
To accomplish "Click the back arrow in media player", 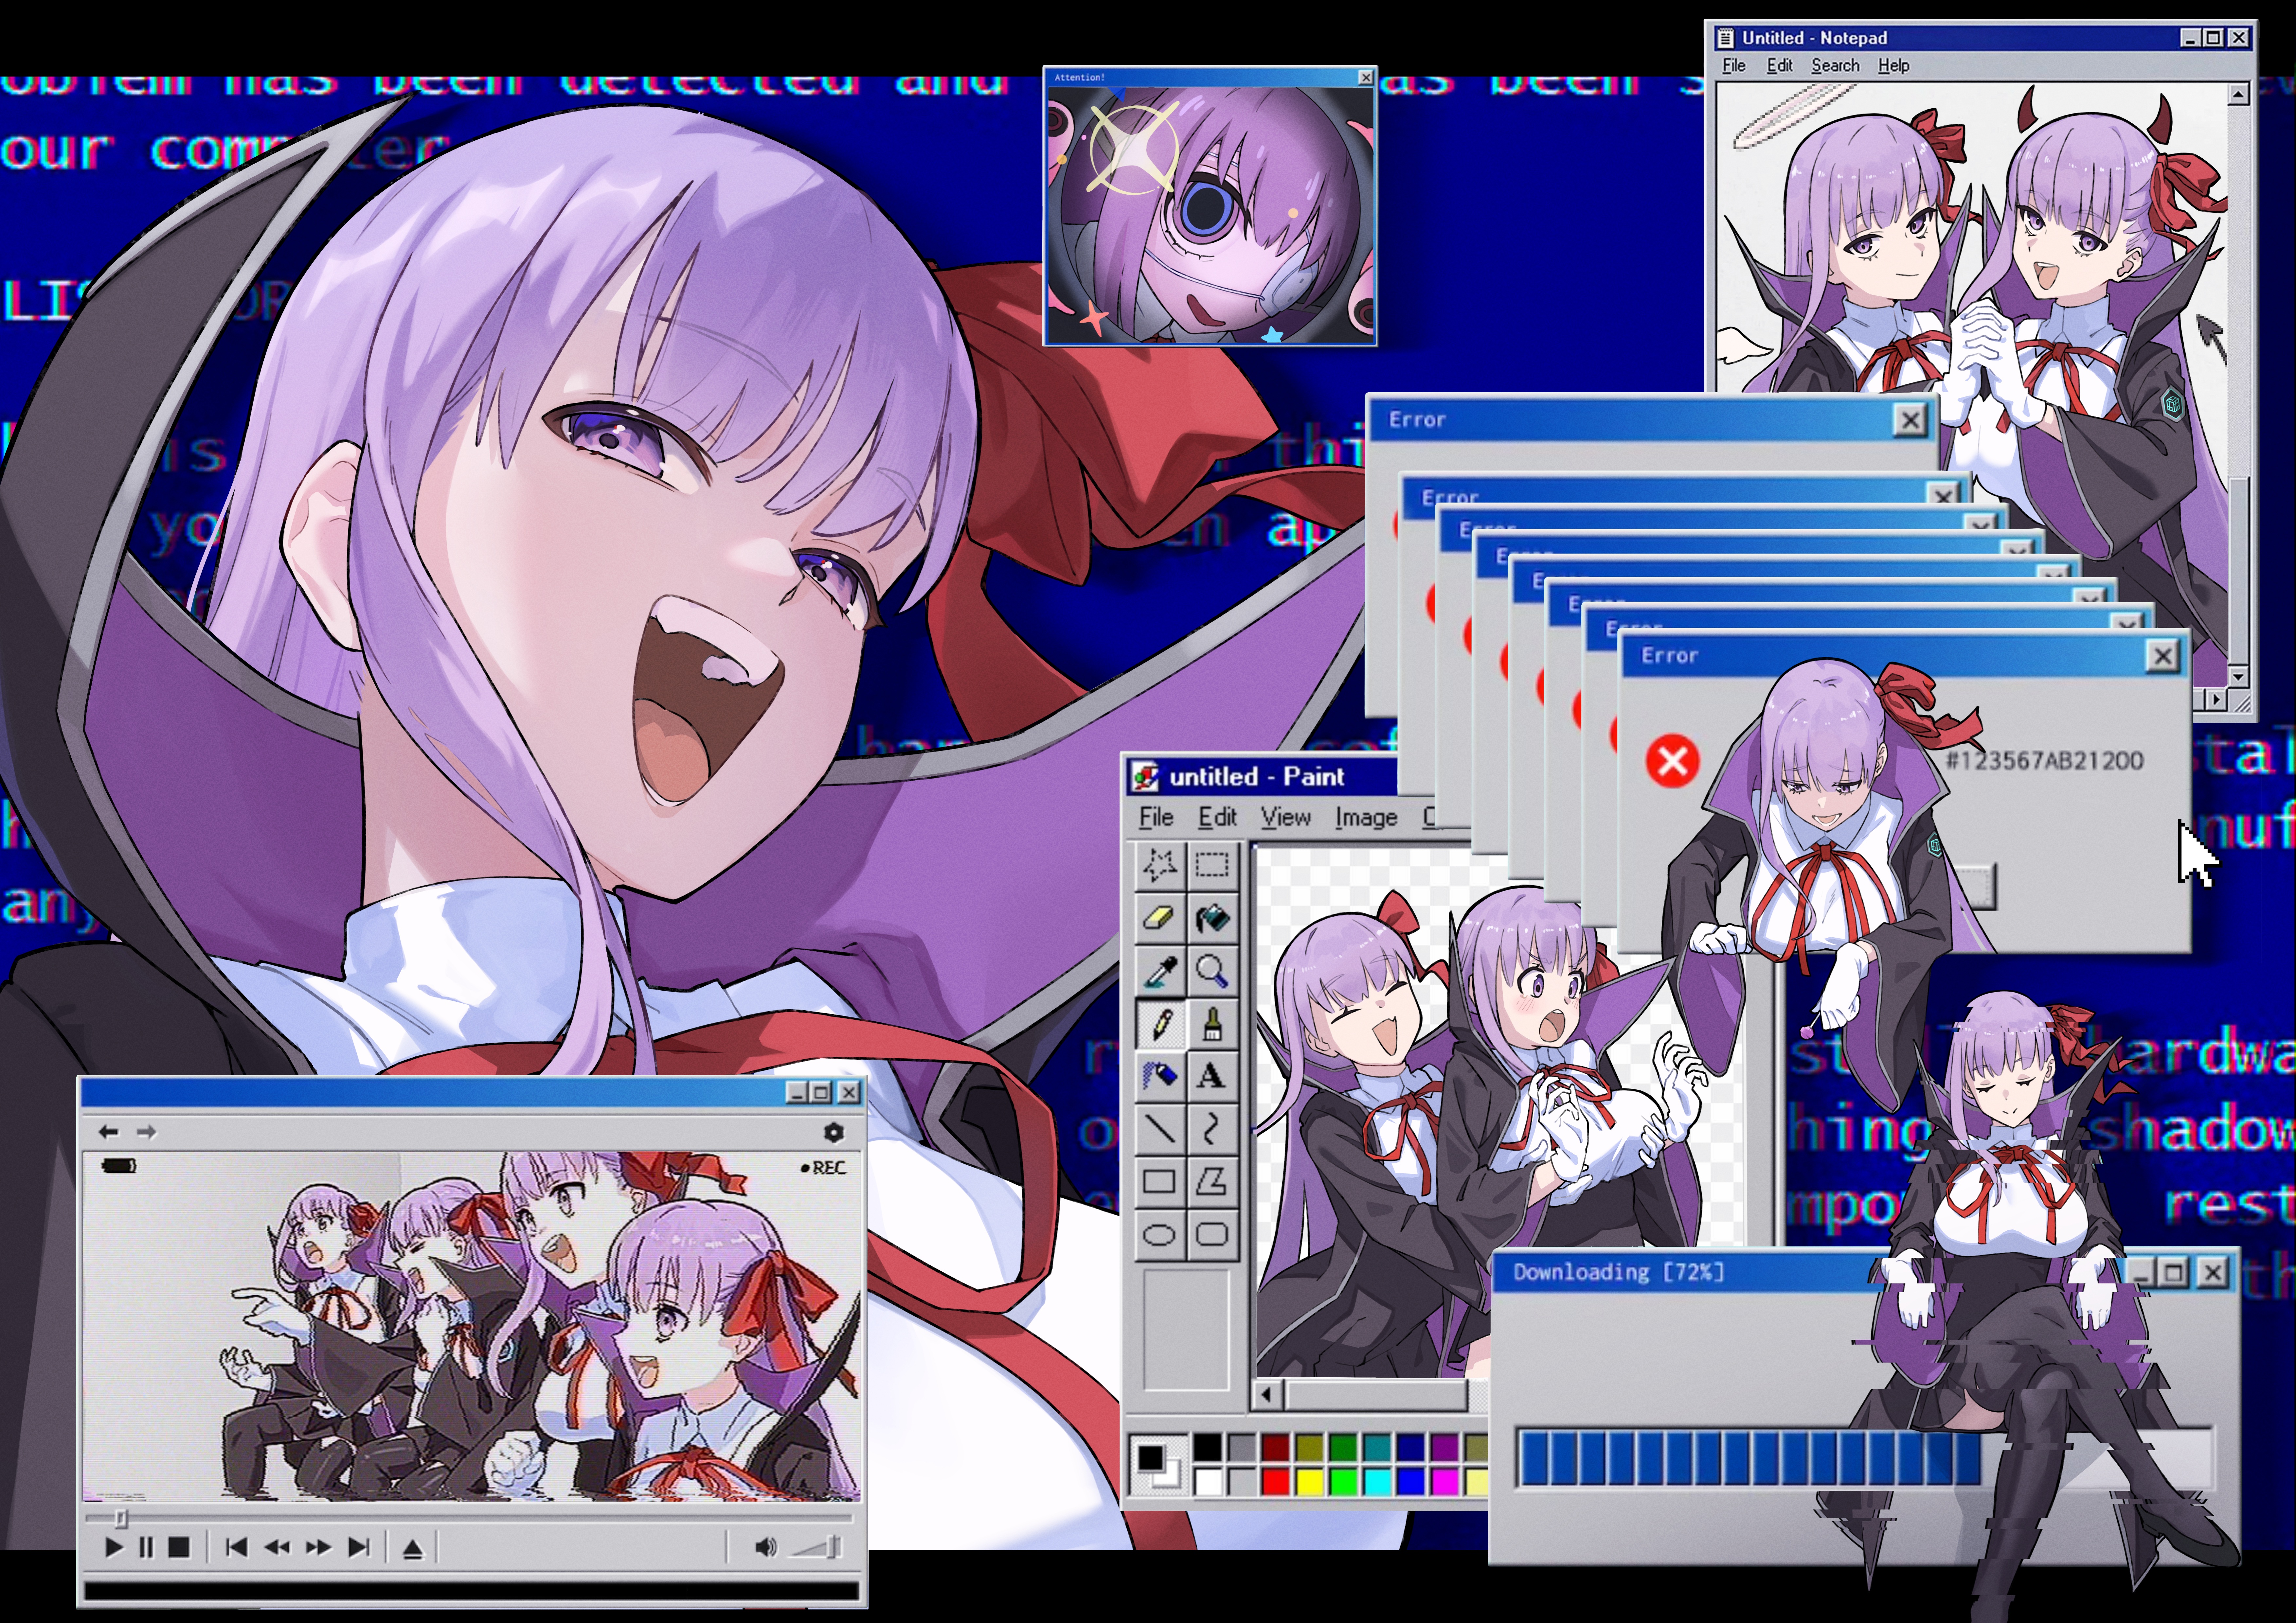I will [x=109, y=1132].
